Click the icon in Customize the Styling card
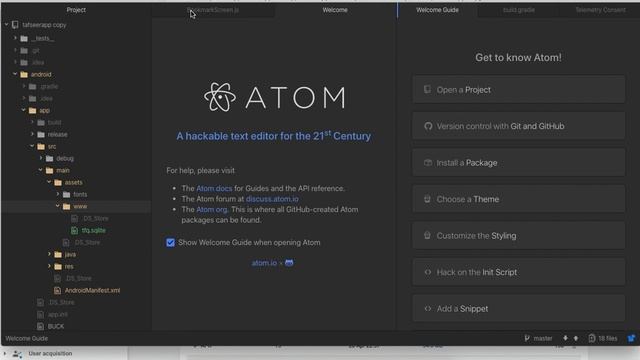This screenshot has width=640, height=360. (427, 236)
